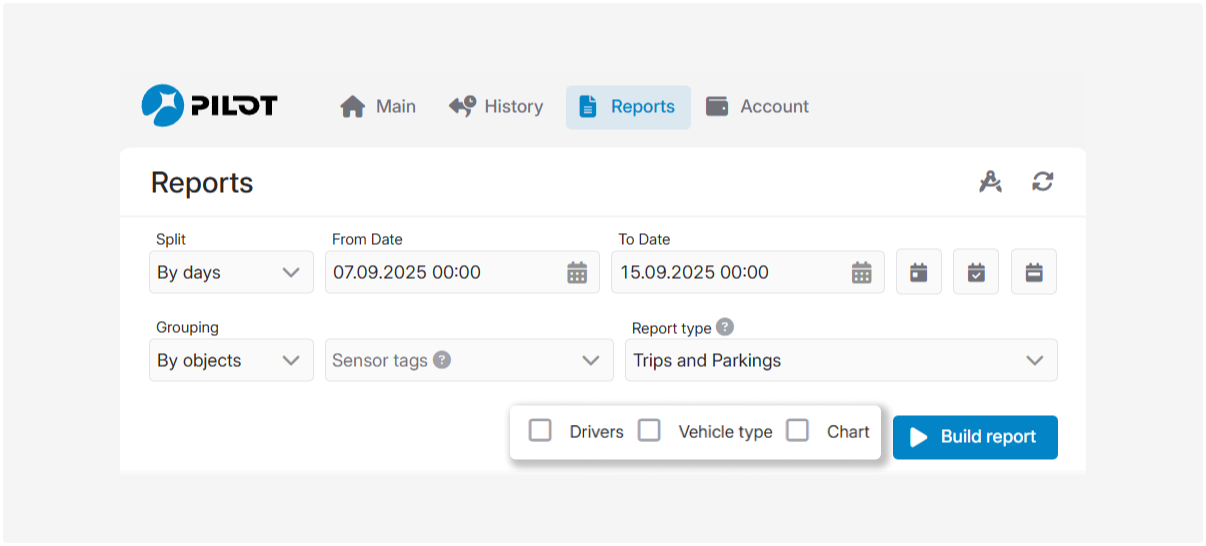This screenshot has height=546, width=1206.
Task: Open the Account tab
Action: [x=757, y=107]
